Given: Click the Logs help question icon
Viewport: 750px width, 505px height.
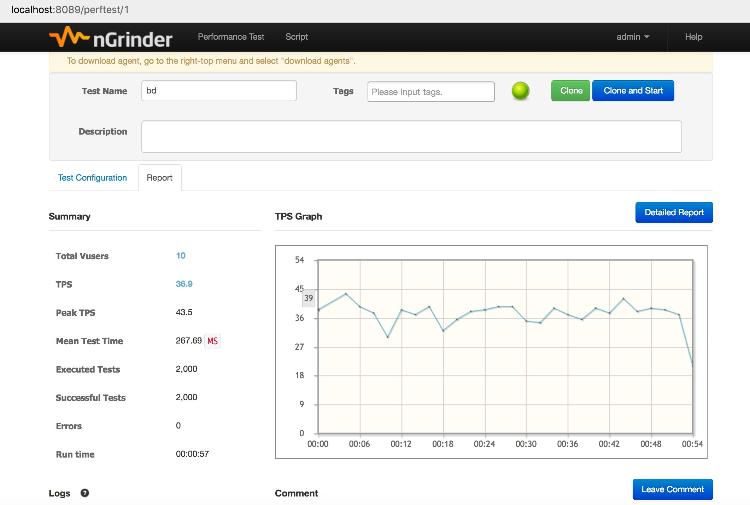Looking at the screenshot, I should click(84, 493).
